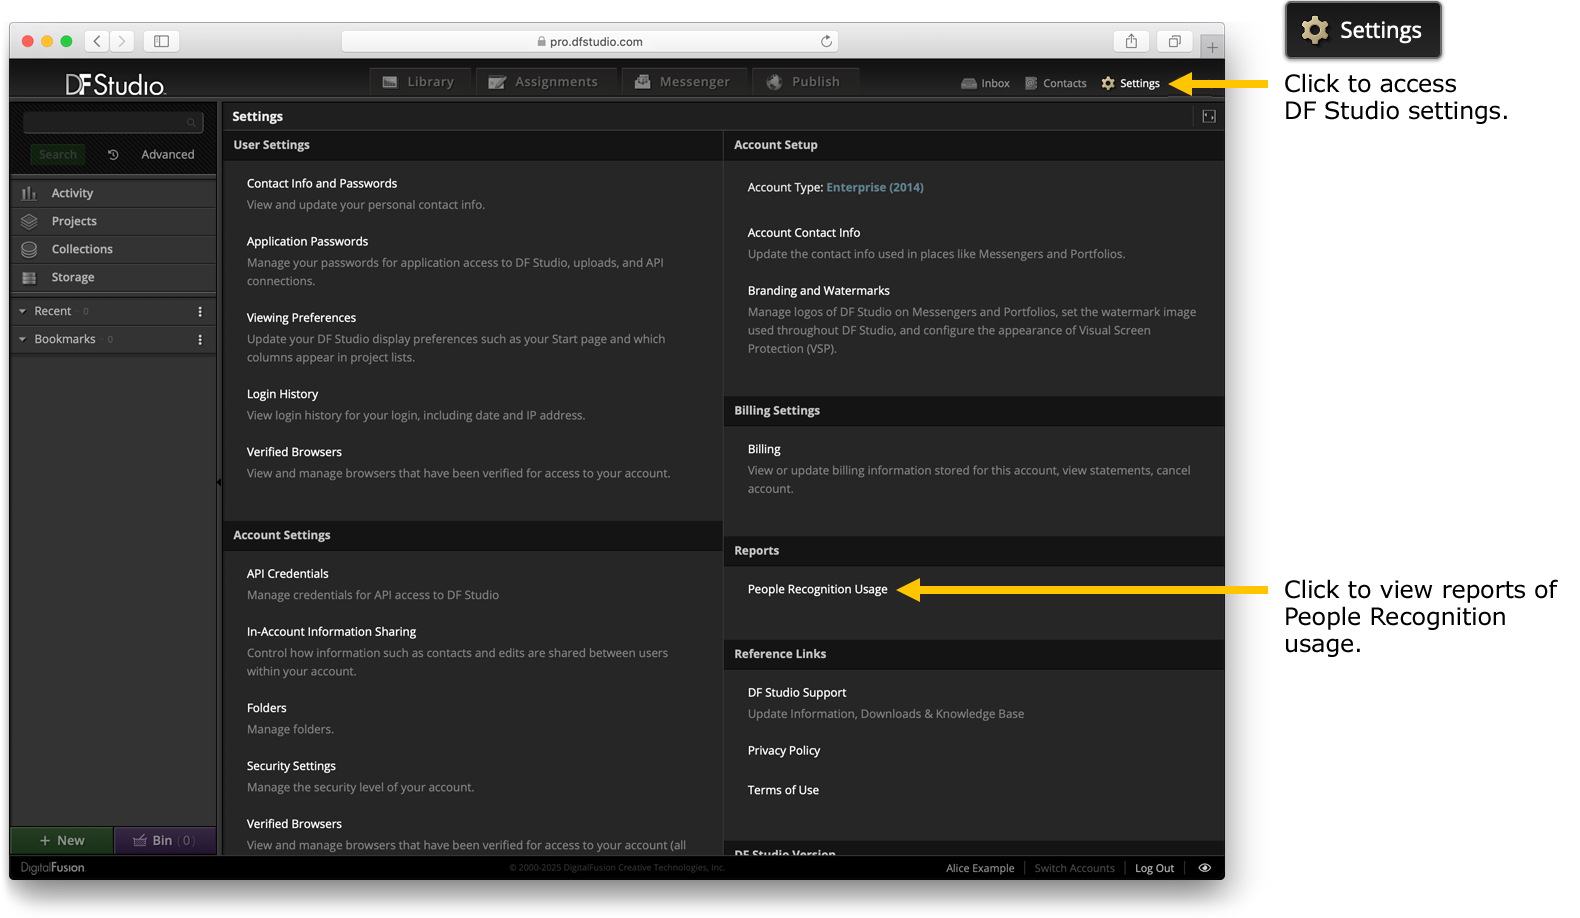Open the Folders setting
This screenshot has height=918, width=1580.
(x=266, y=708)
